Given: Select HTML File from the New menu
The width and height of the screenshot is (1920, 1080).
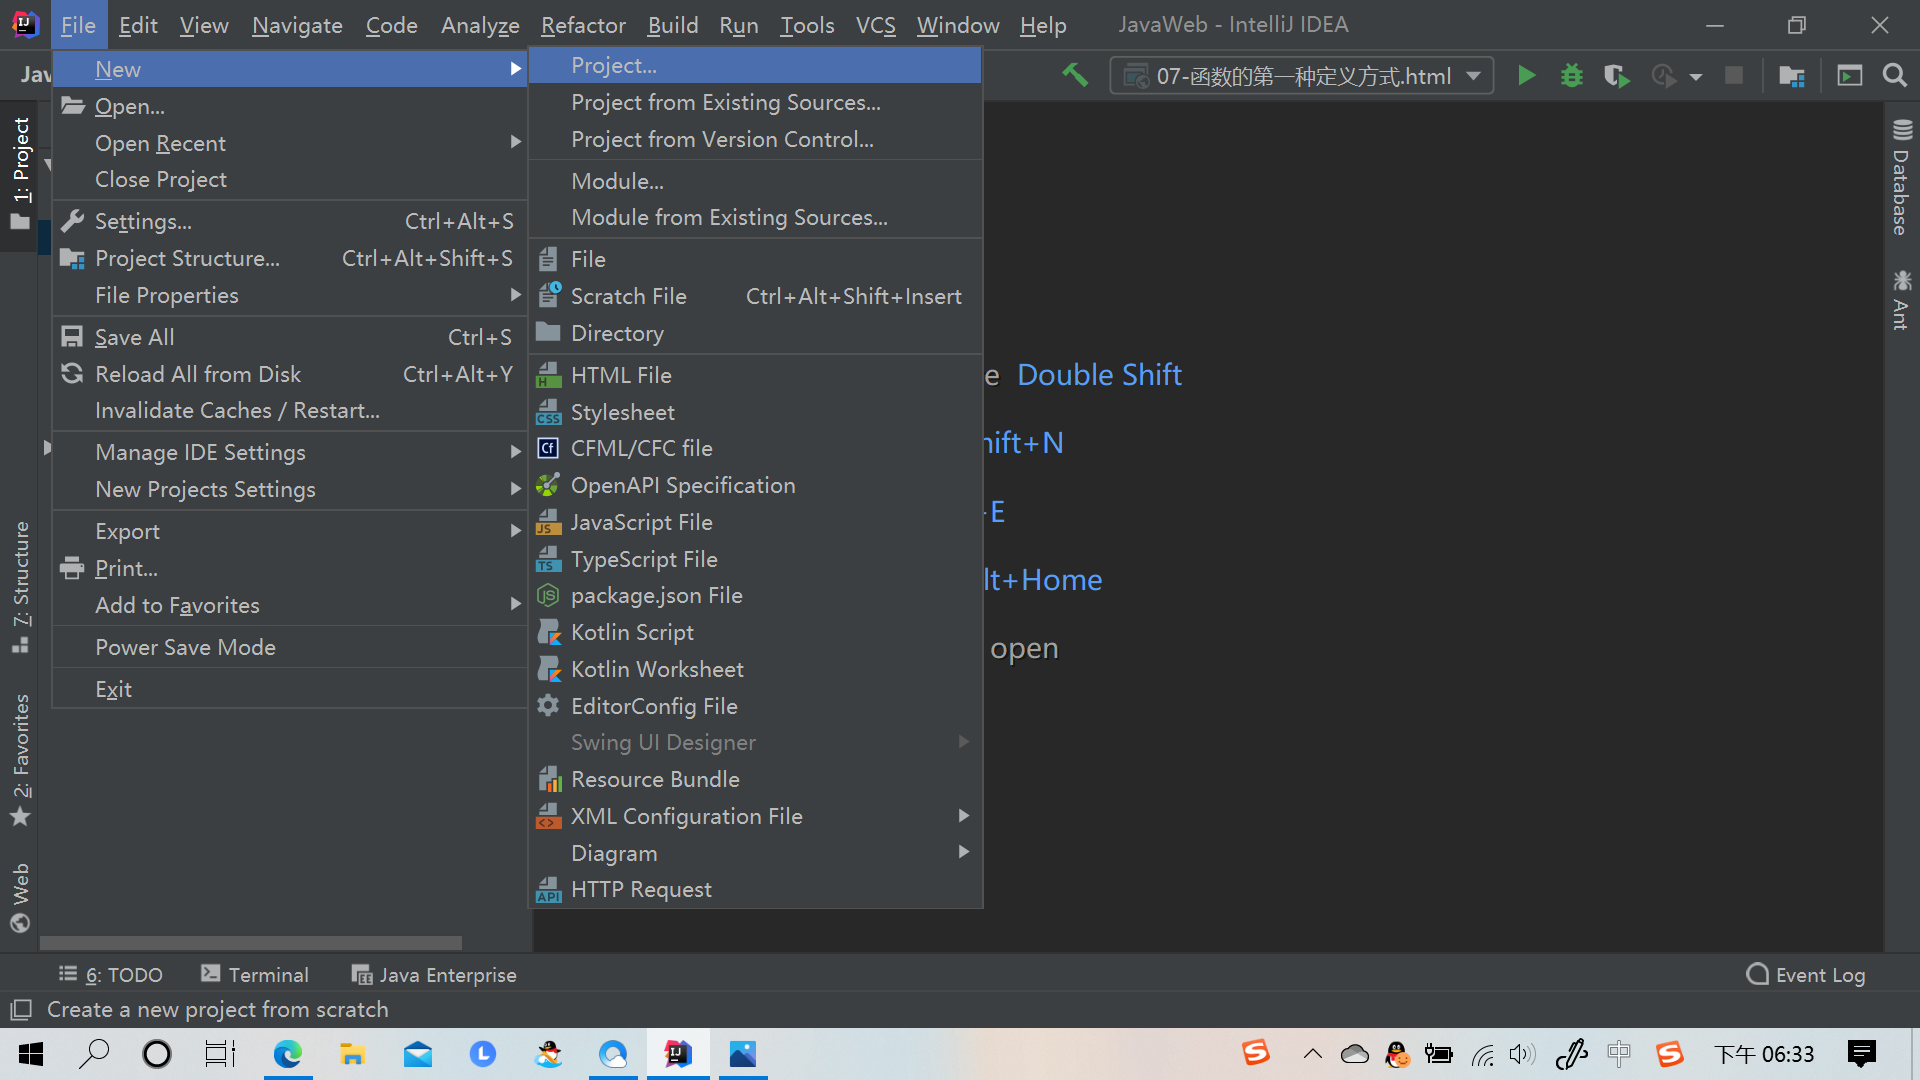Looking at the screenshot, I should (x=621, y=374).
